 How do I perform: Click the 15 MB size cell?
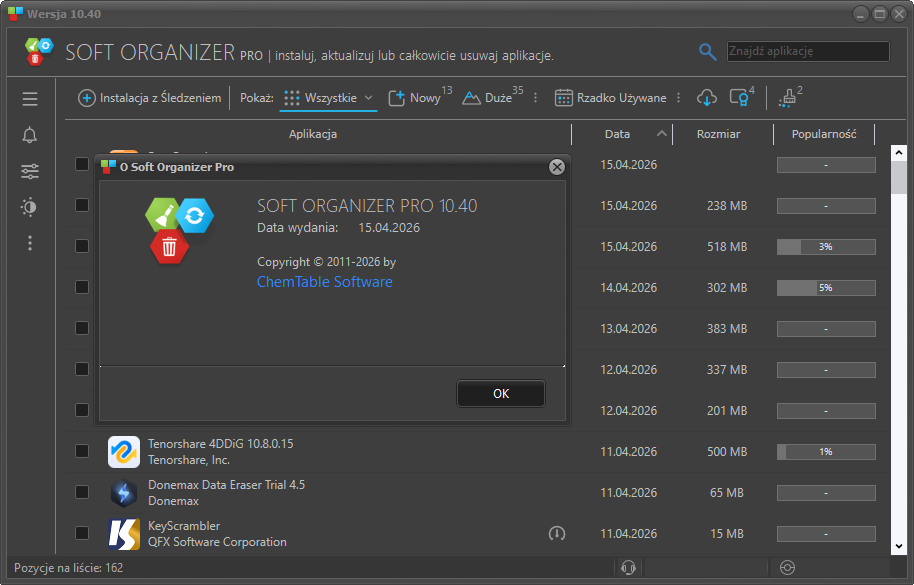pyautogui.click(x=726, y=534)
